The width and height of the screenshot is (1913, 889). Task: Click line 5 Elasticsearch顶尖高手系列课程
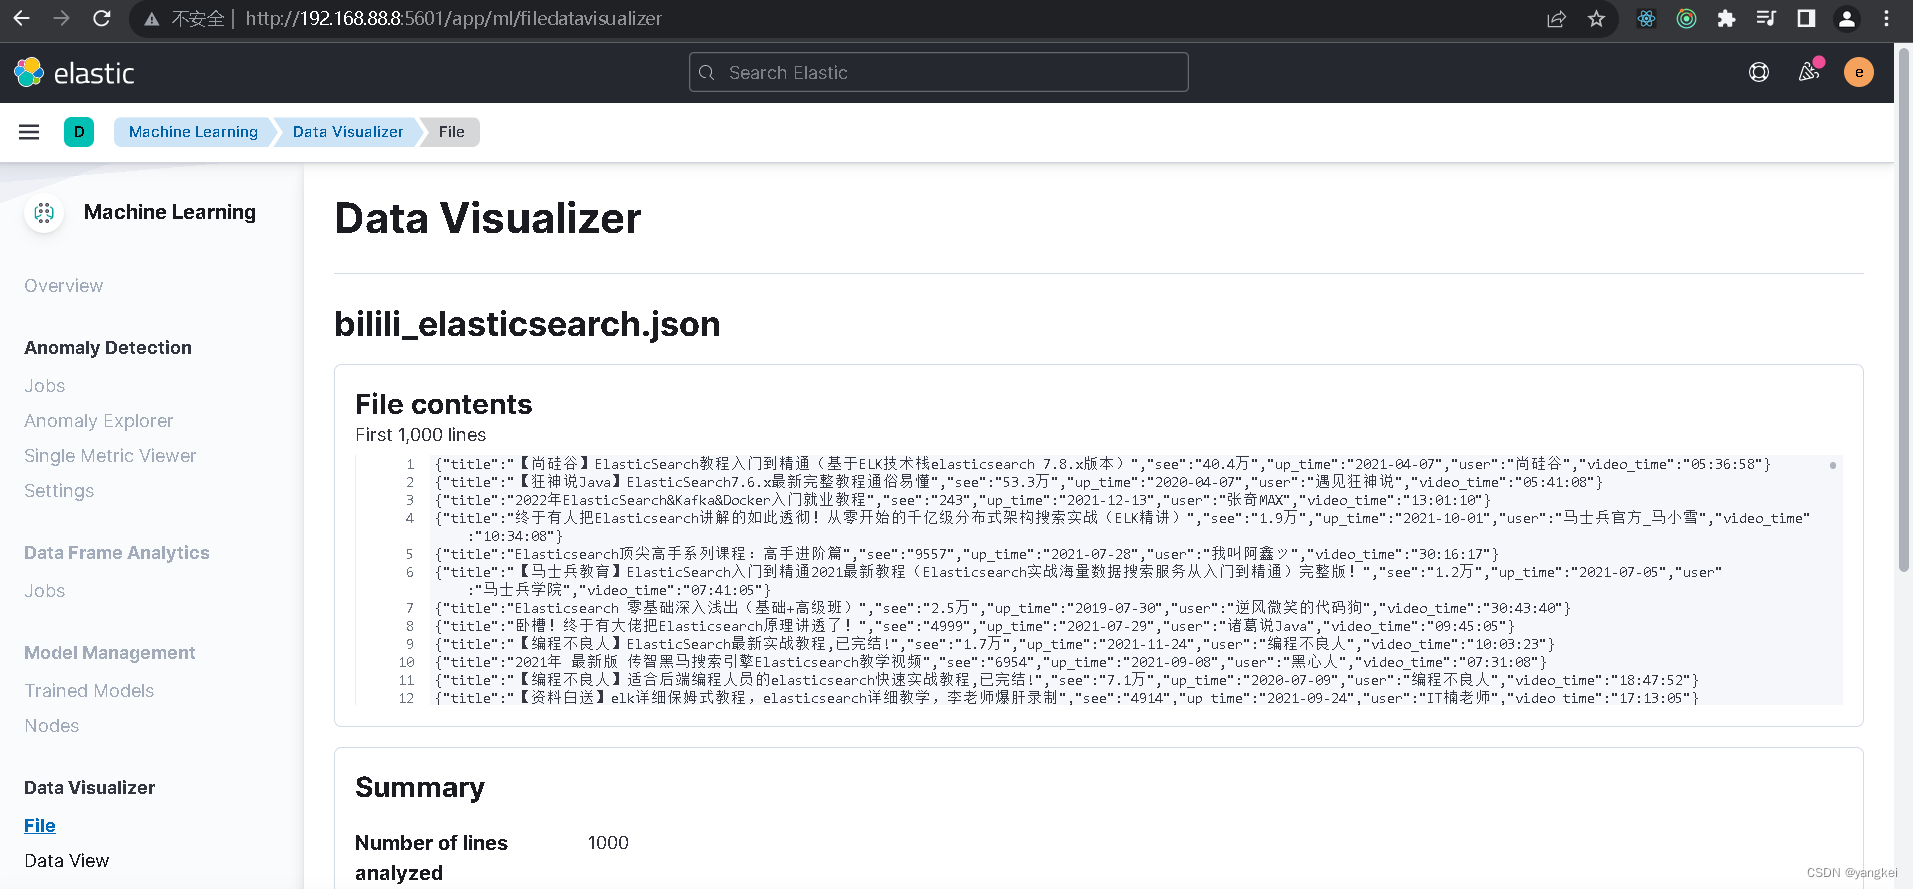[x=967, y=554]
